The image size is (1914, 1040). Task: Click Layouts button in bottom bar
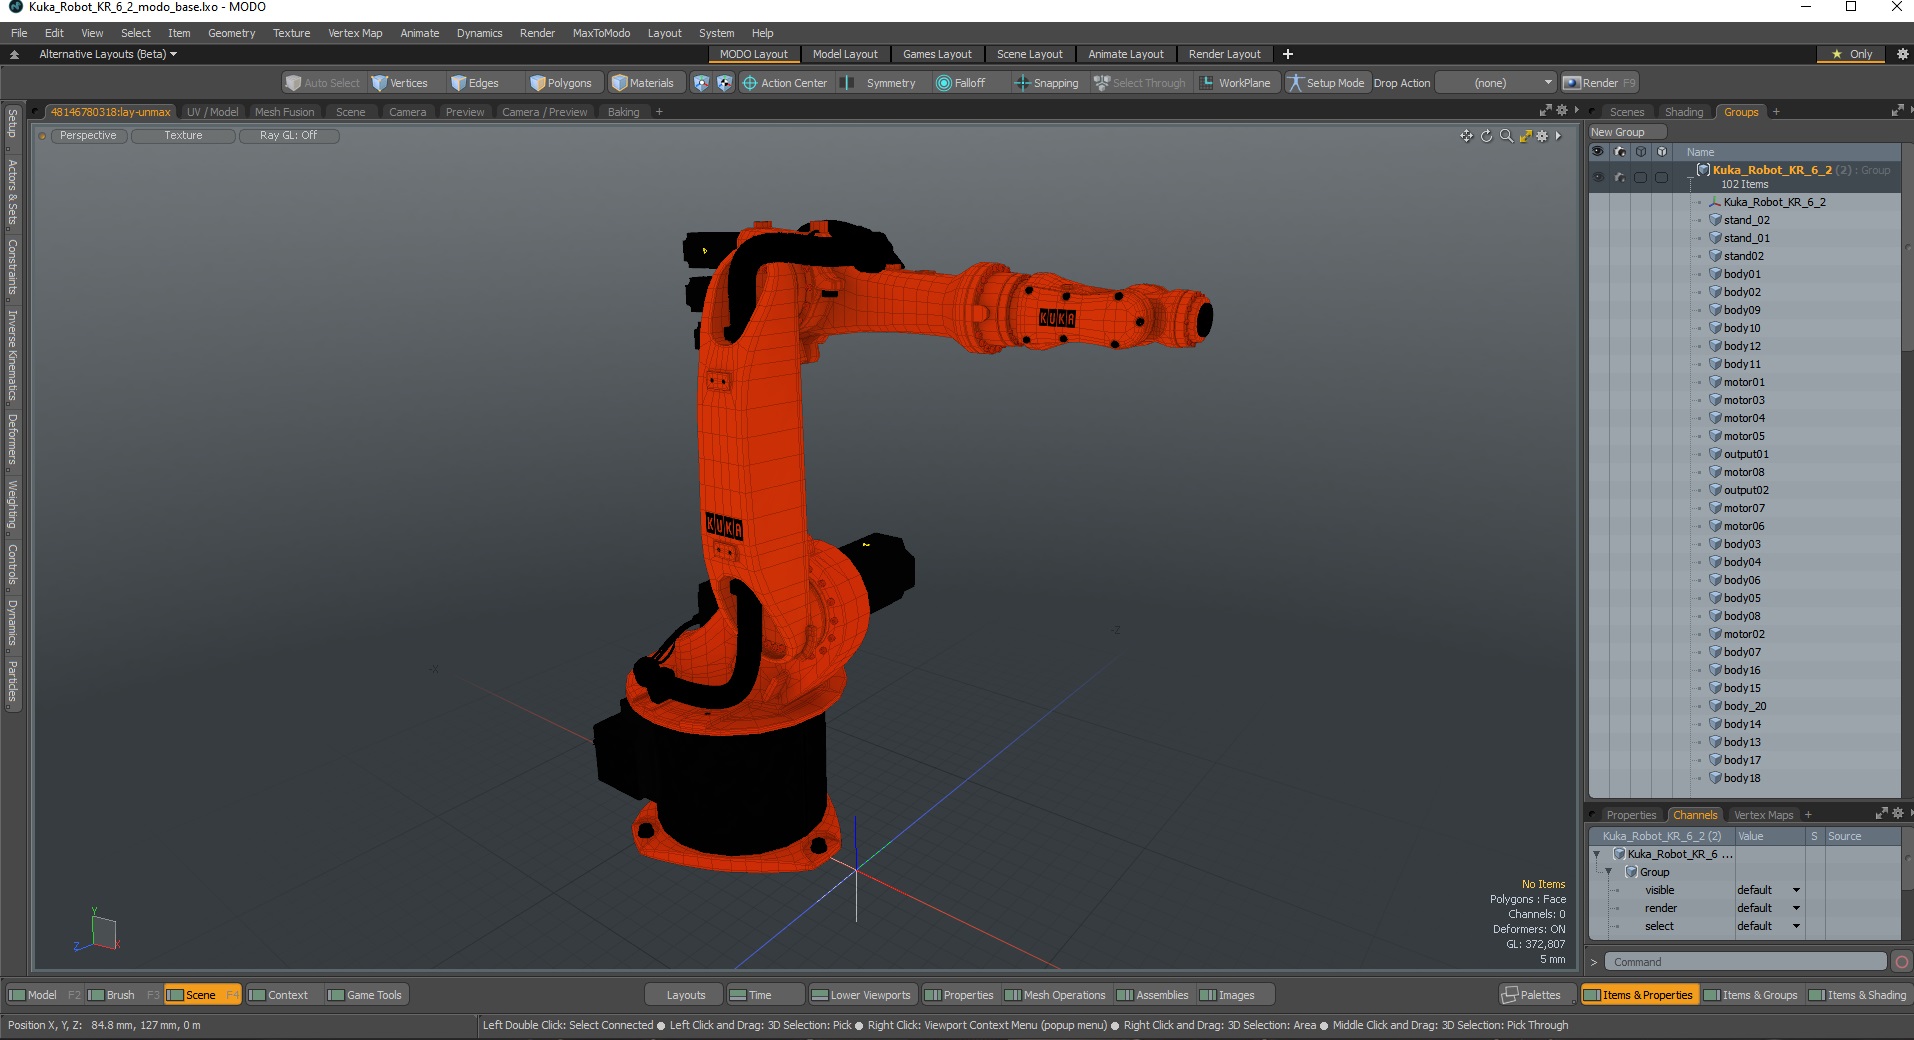pos(685,995)
